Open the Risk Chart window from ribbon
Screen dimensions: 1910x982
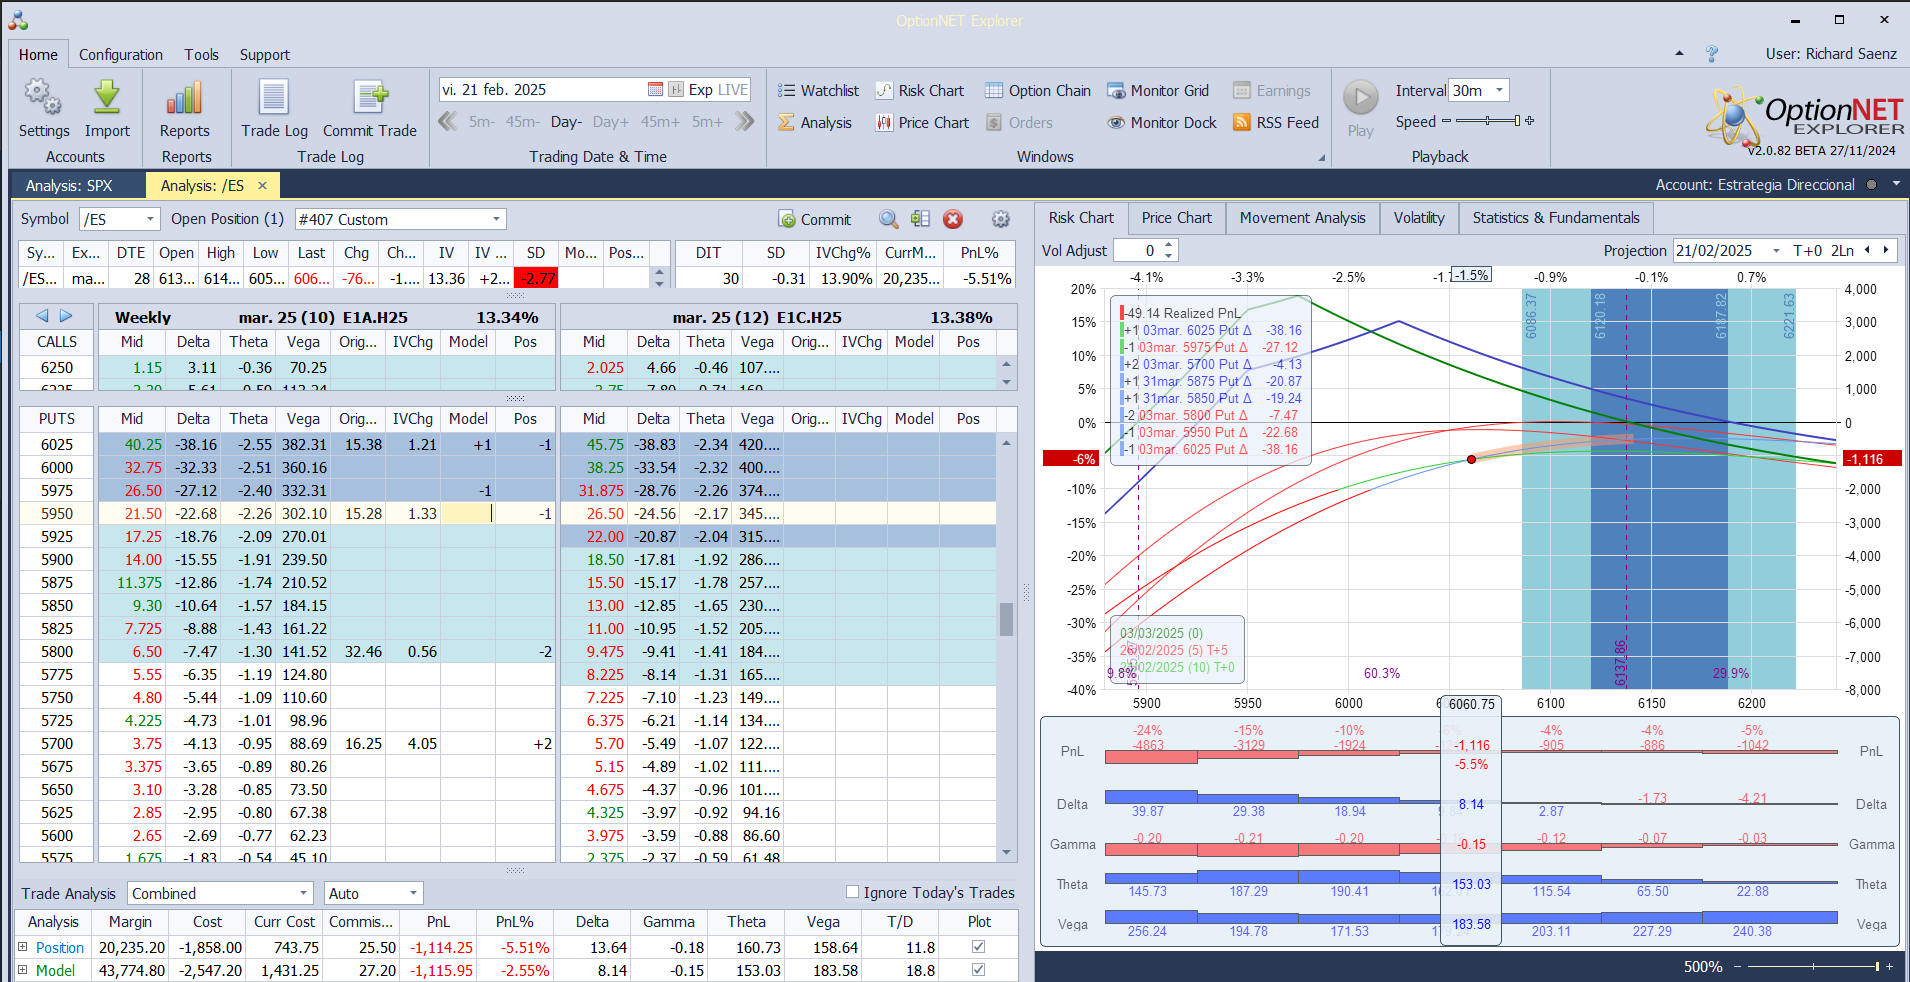click(920, 91)
